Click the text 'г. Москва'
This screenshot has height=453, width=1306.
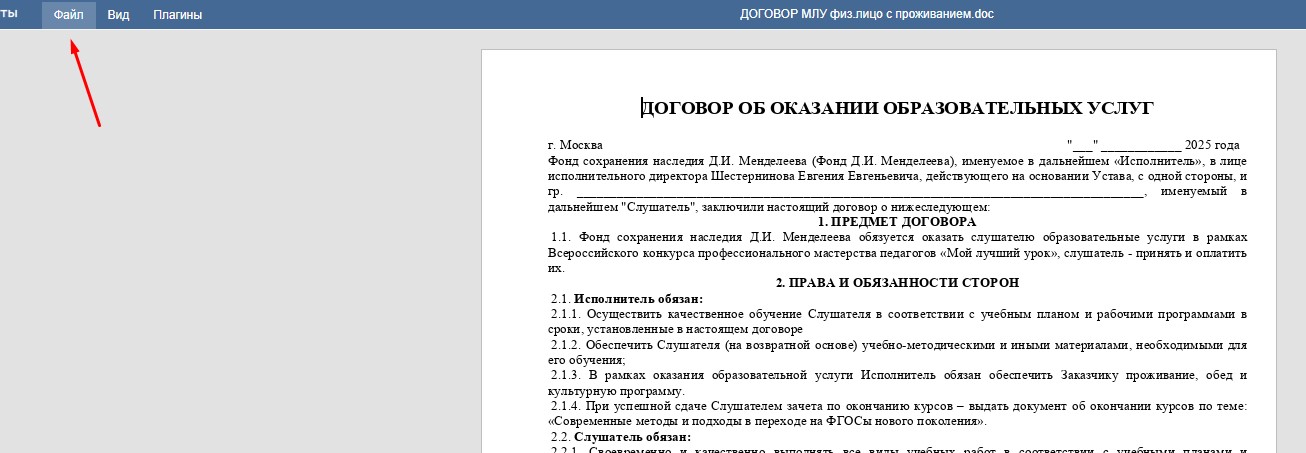[575, 145]
